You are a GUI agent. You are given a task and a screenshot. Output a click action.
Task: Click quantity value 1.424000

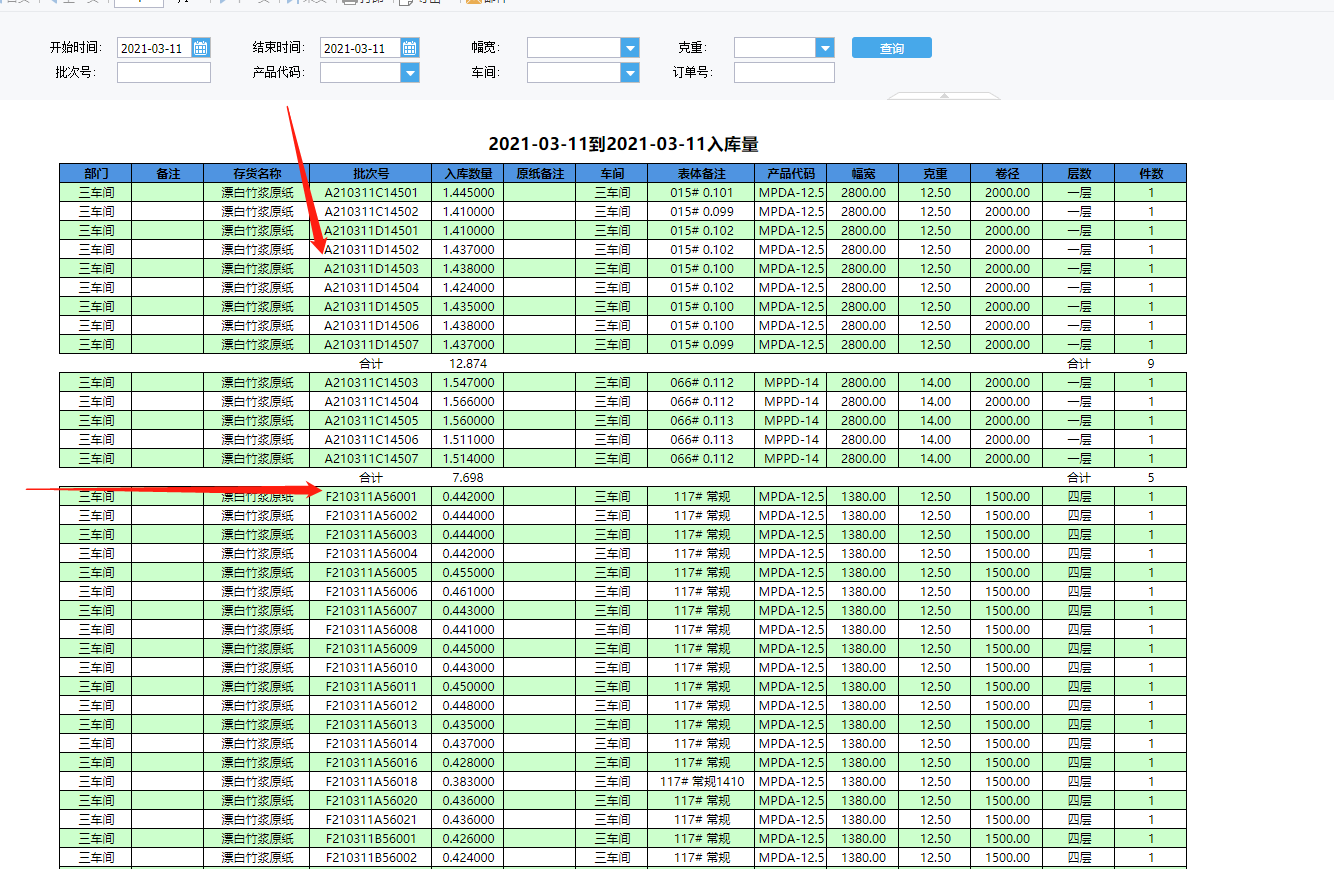468,287
